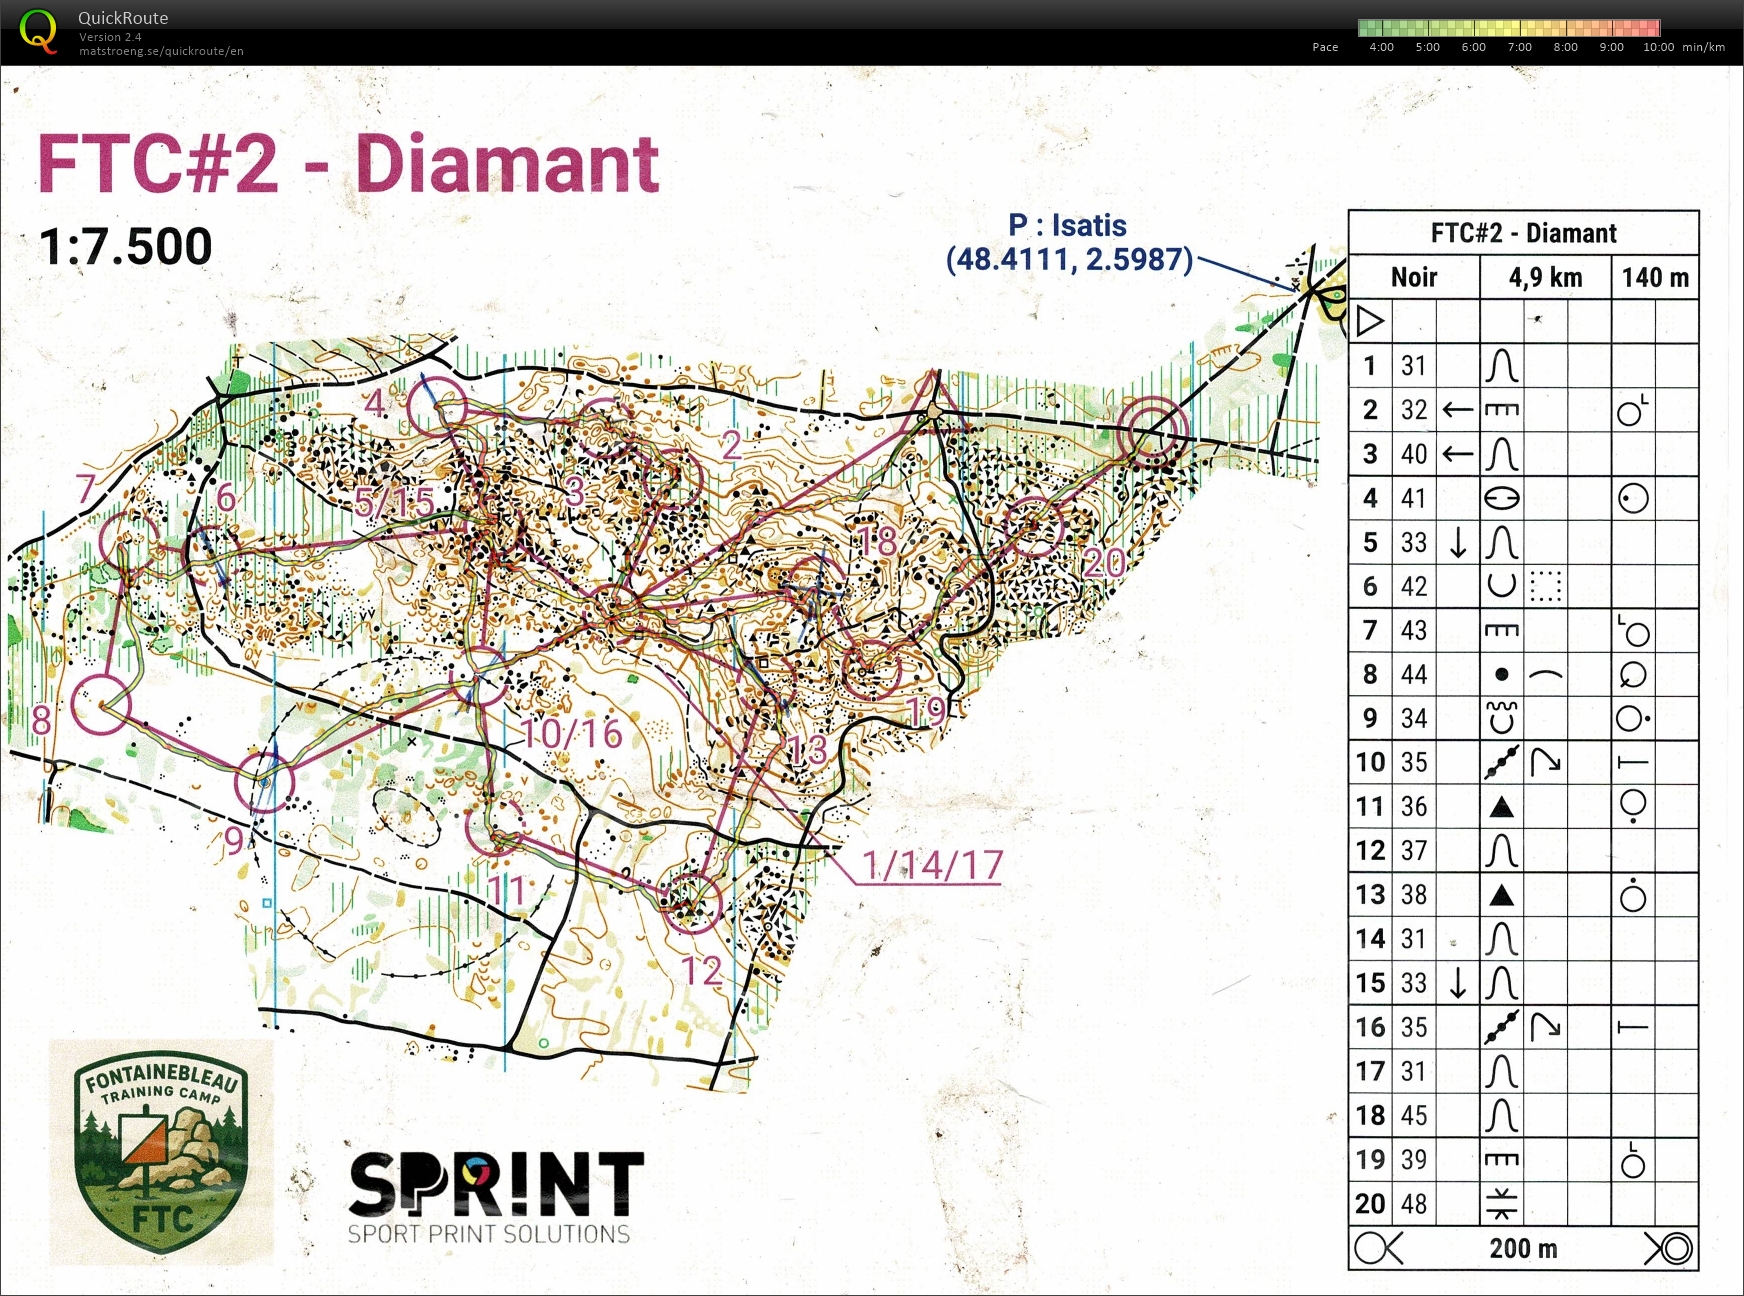
Task: Click the boulder symbol for control 11
Action: 1503,806
